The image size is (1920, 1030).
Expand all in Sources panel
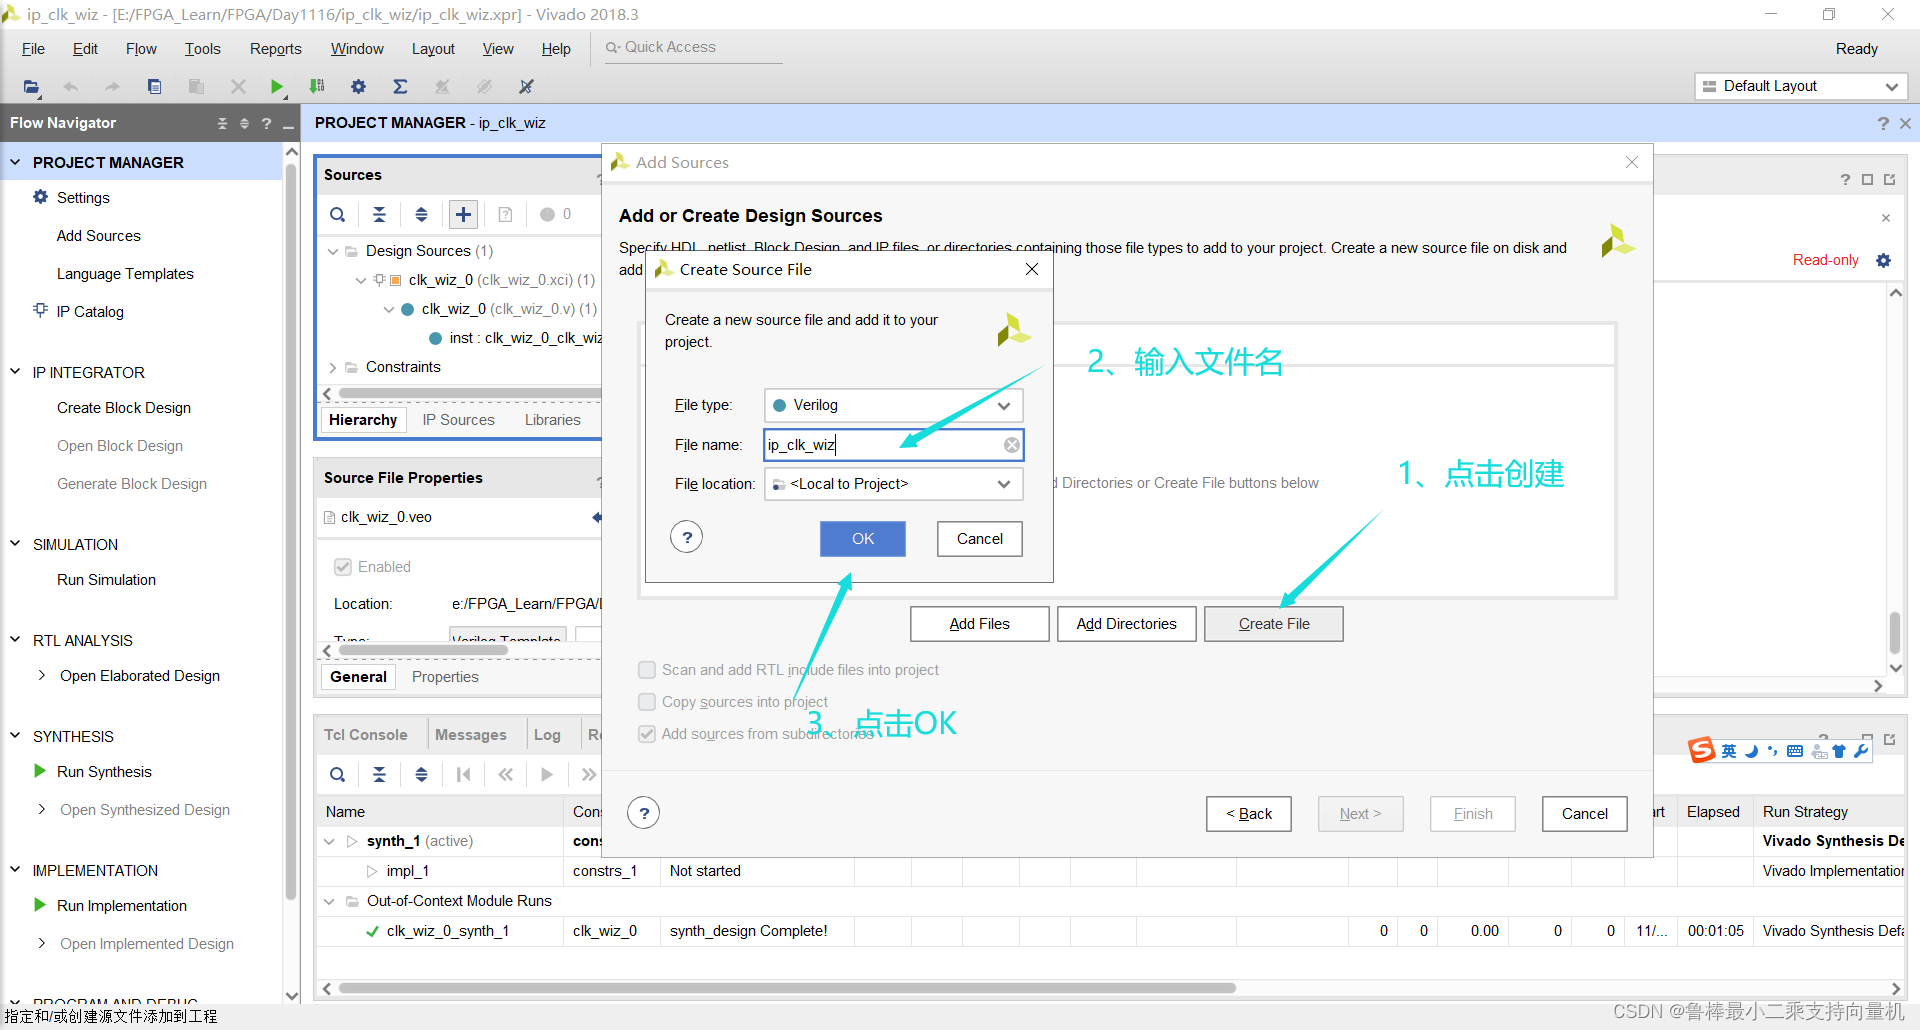421,214
